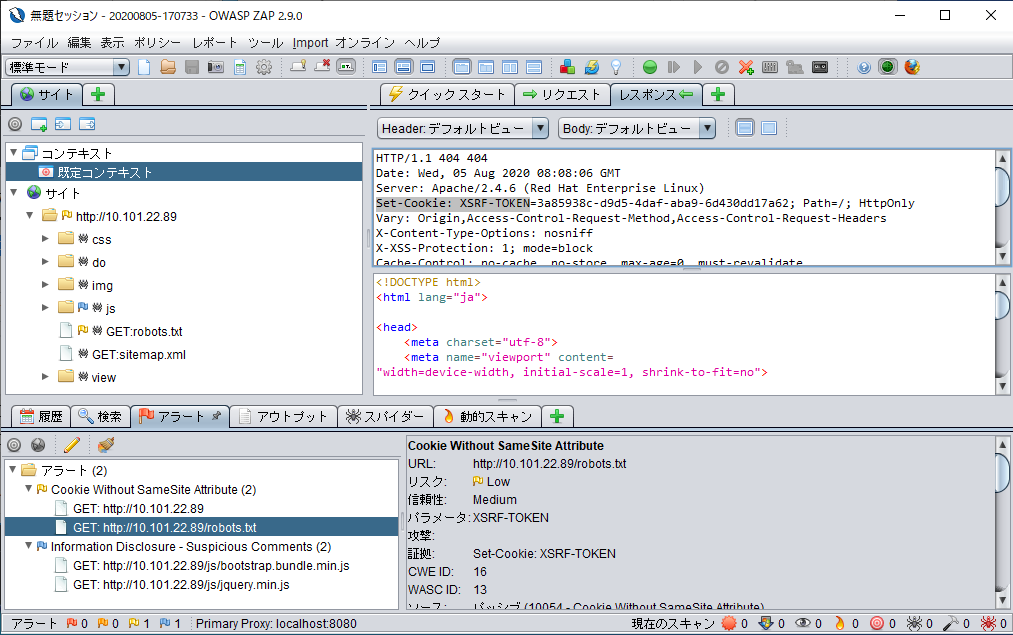
Task: Open the 履歴 history tab
Action: tap(41, 417)
